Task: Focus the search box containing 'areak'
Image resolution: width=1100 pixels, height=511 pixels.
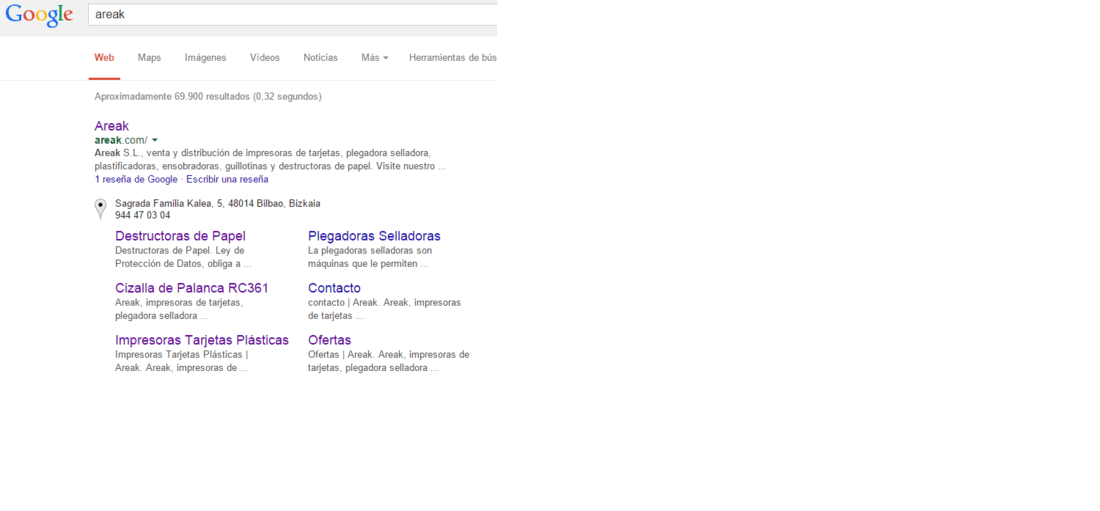Action: click(293, 14)
